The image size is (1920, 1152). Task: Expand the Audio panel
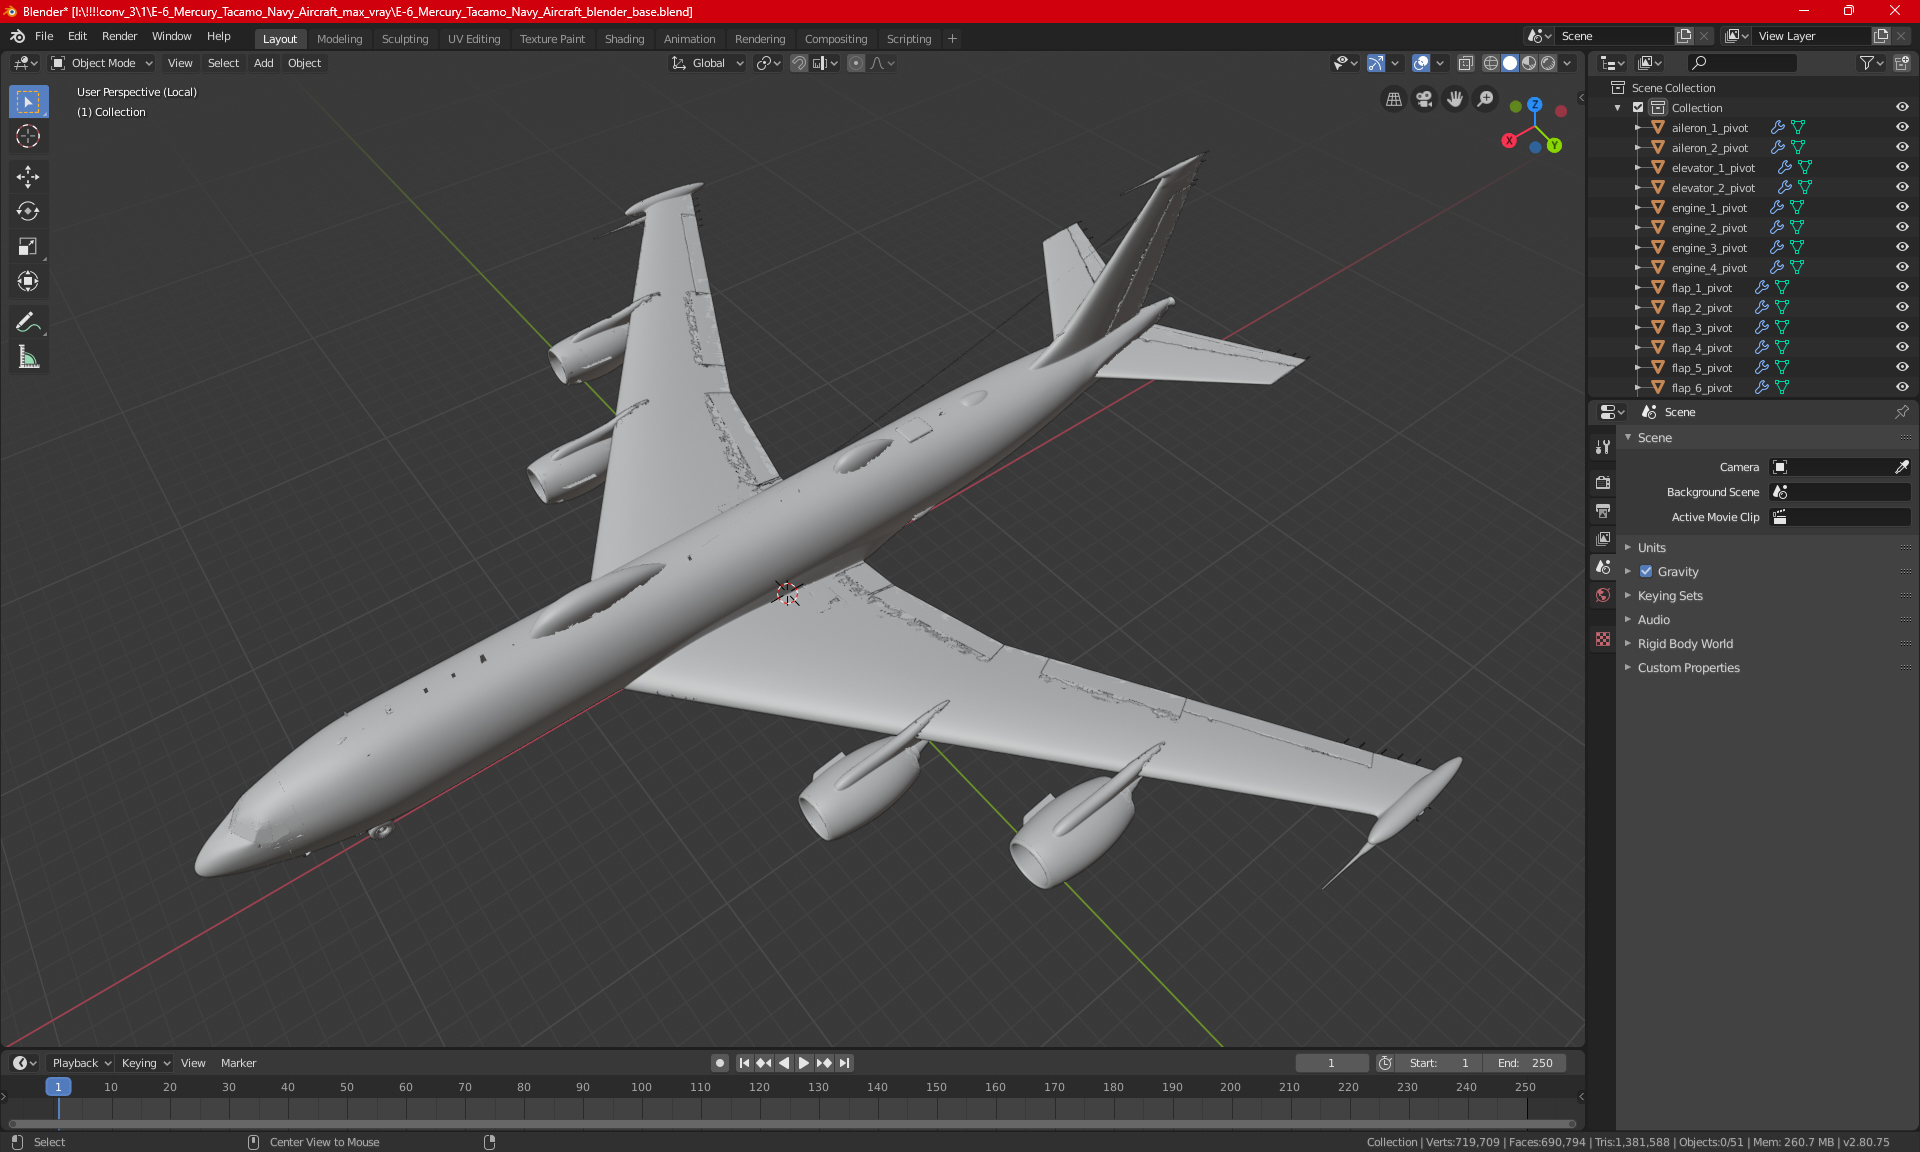(1653, 620)
